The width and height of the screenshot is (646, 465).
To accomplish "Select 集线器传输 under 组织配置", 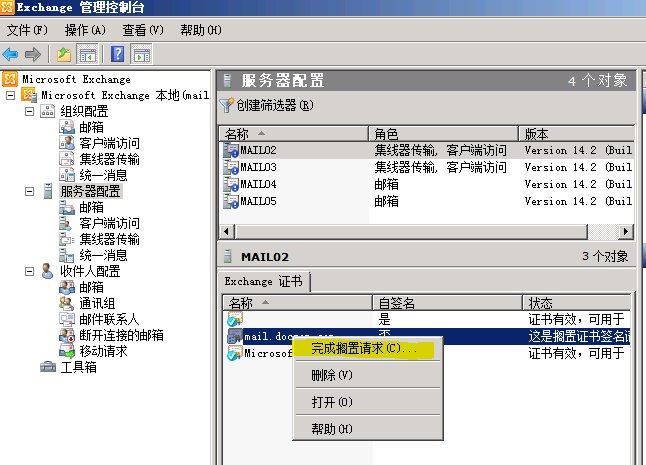I will 110,159.
